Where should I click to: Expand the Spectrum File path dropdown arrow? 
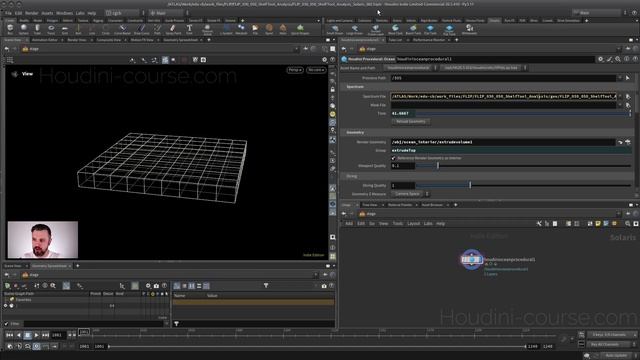(620, 97)
